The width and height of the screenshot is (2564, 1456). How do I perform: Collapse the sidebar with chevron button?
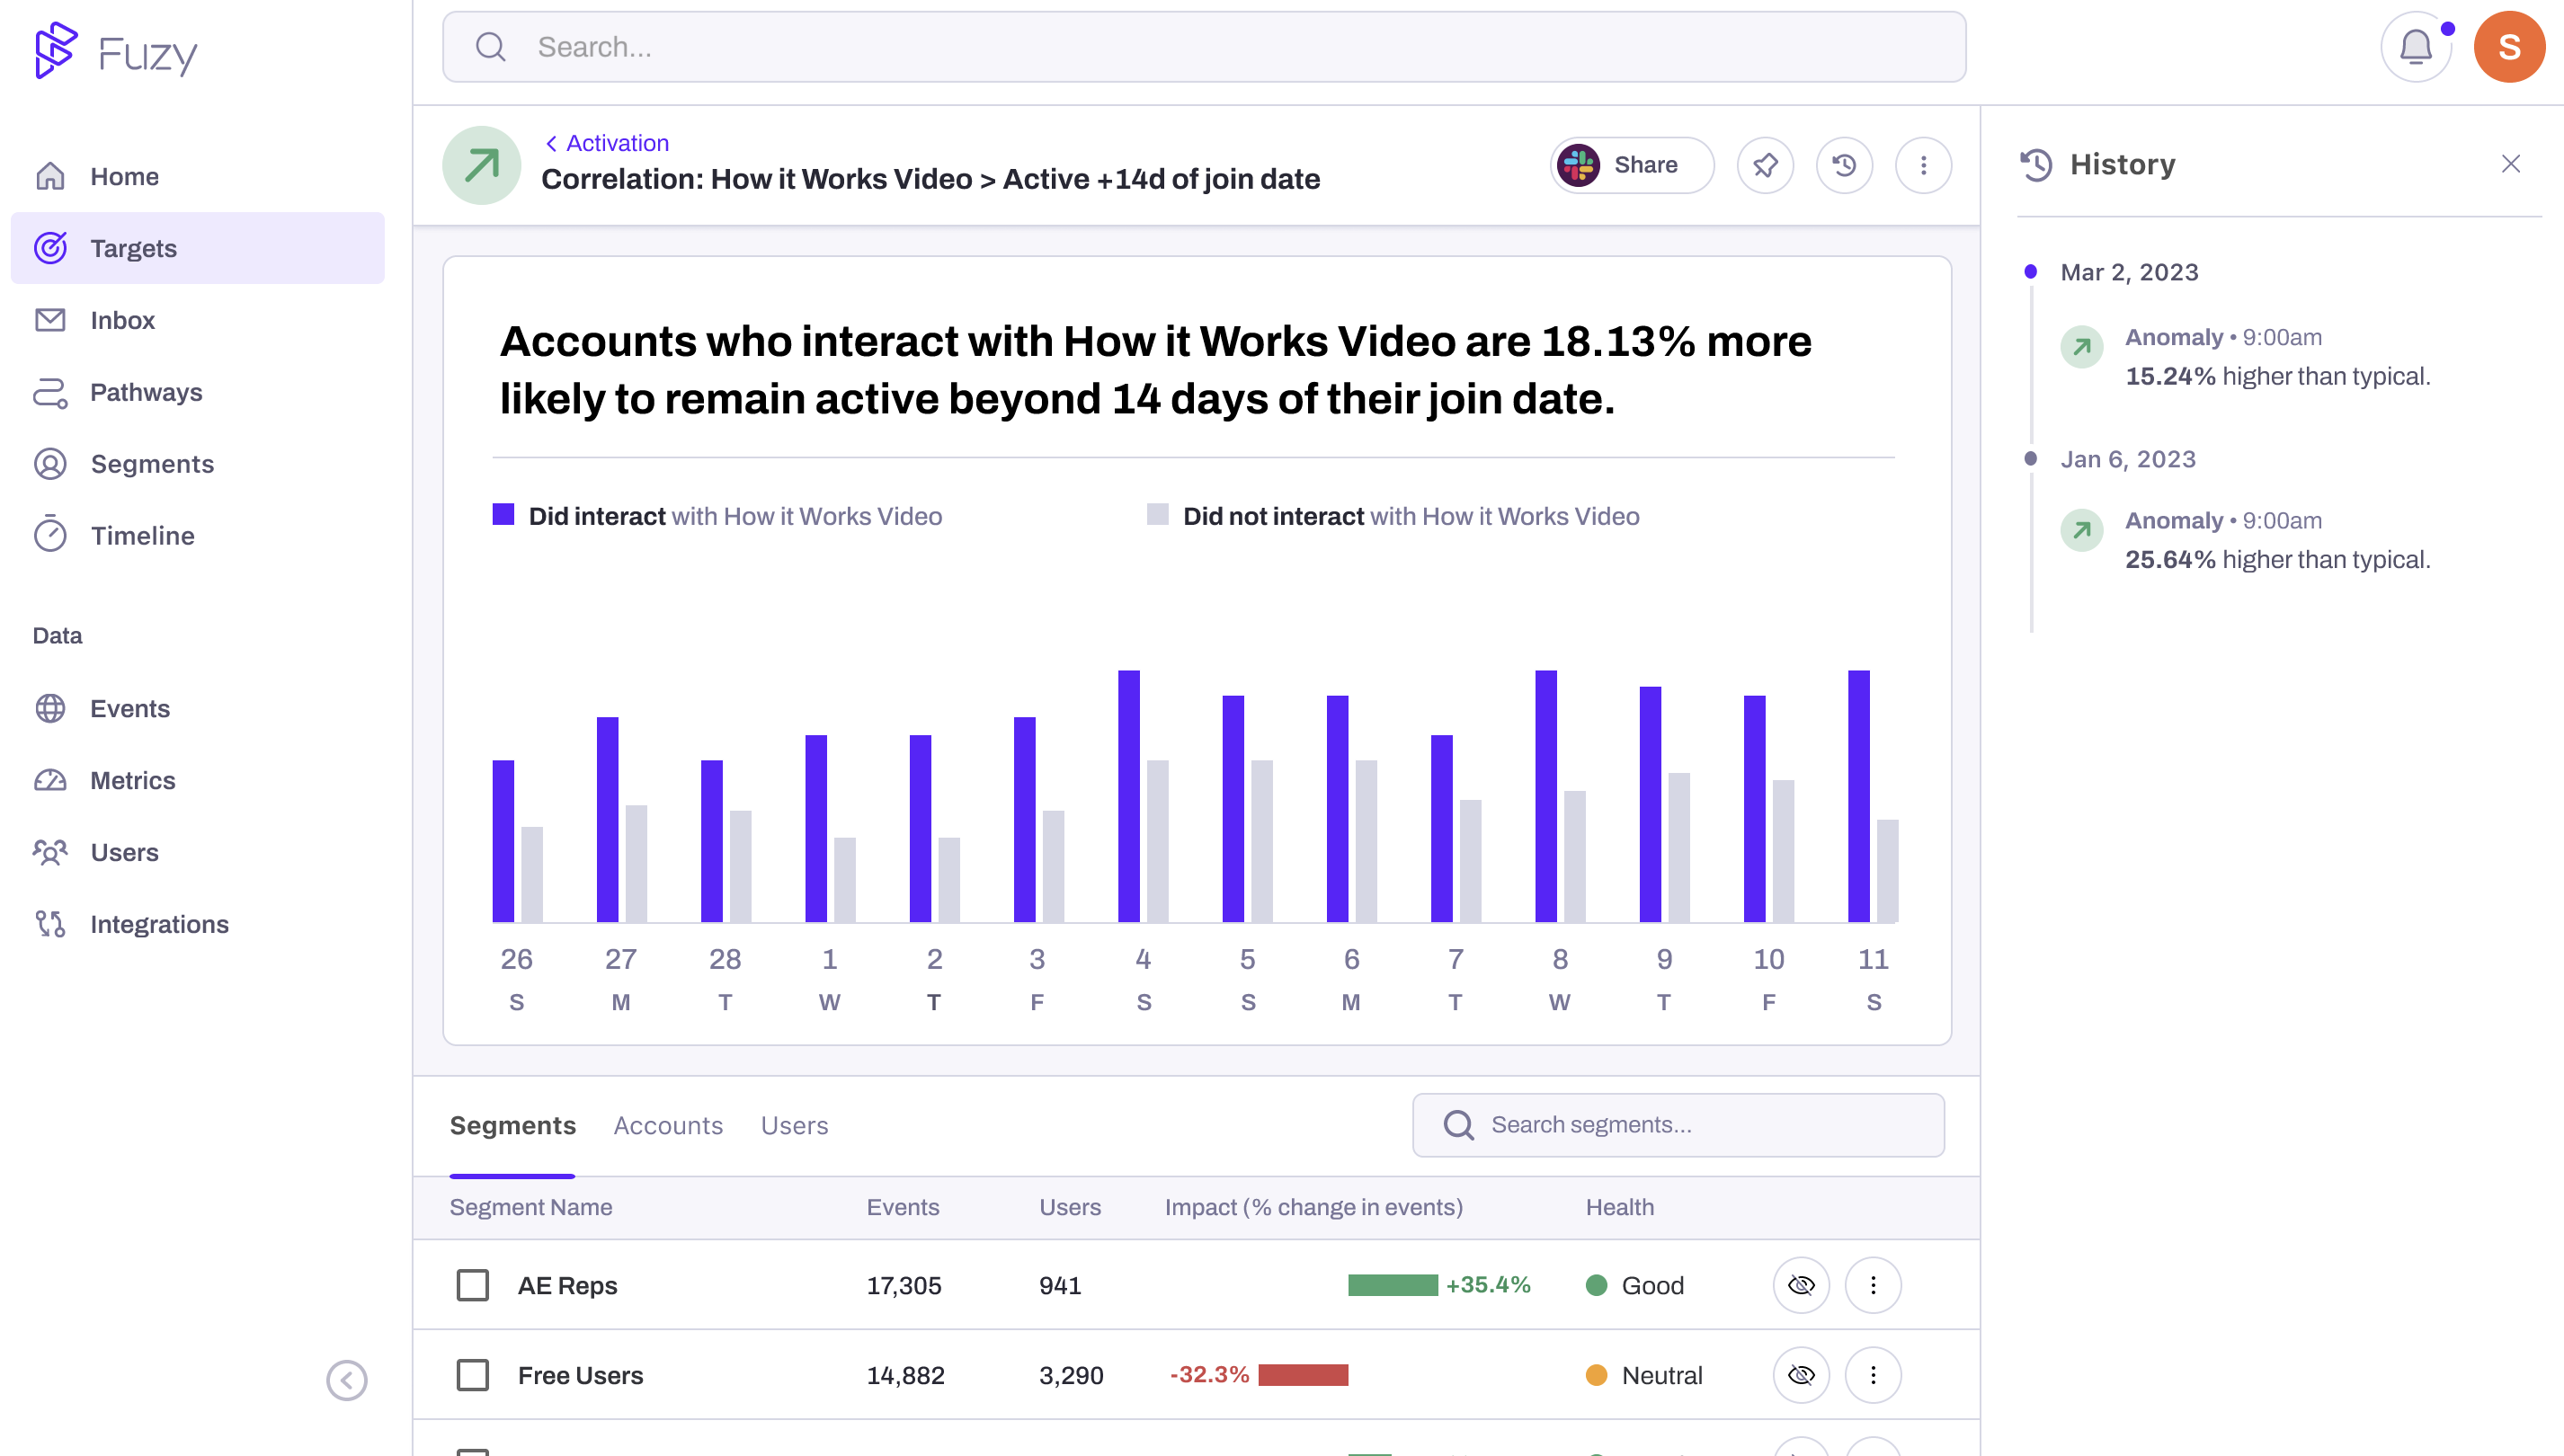pyautogui.click(x=346, y=1380)
